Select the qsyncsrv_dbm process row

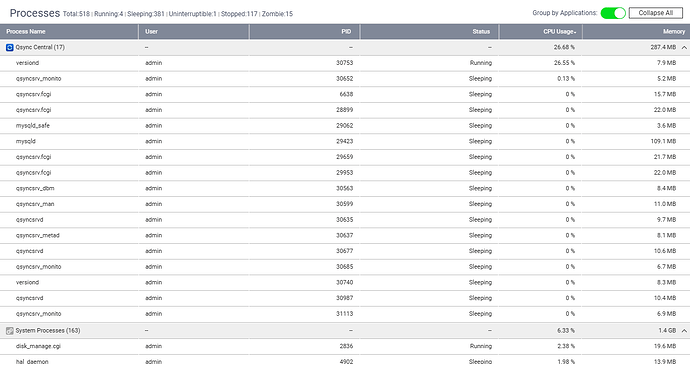click(345, 188)
